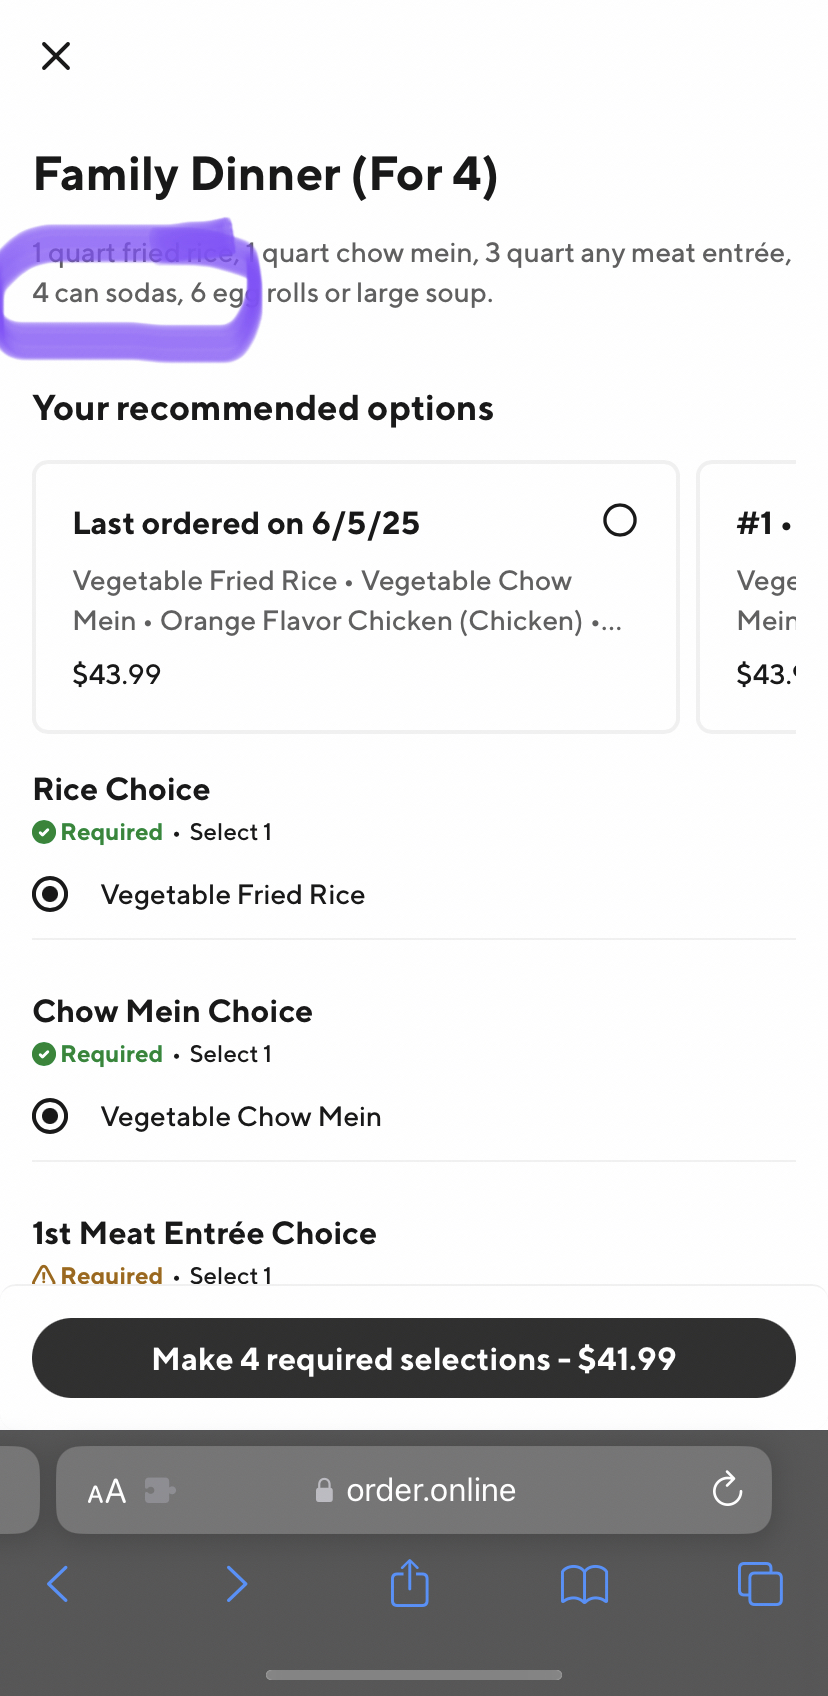This screenshot has width=828, height=1696.
Task: Tap the order.online address bar
Action: [431, 1490]
